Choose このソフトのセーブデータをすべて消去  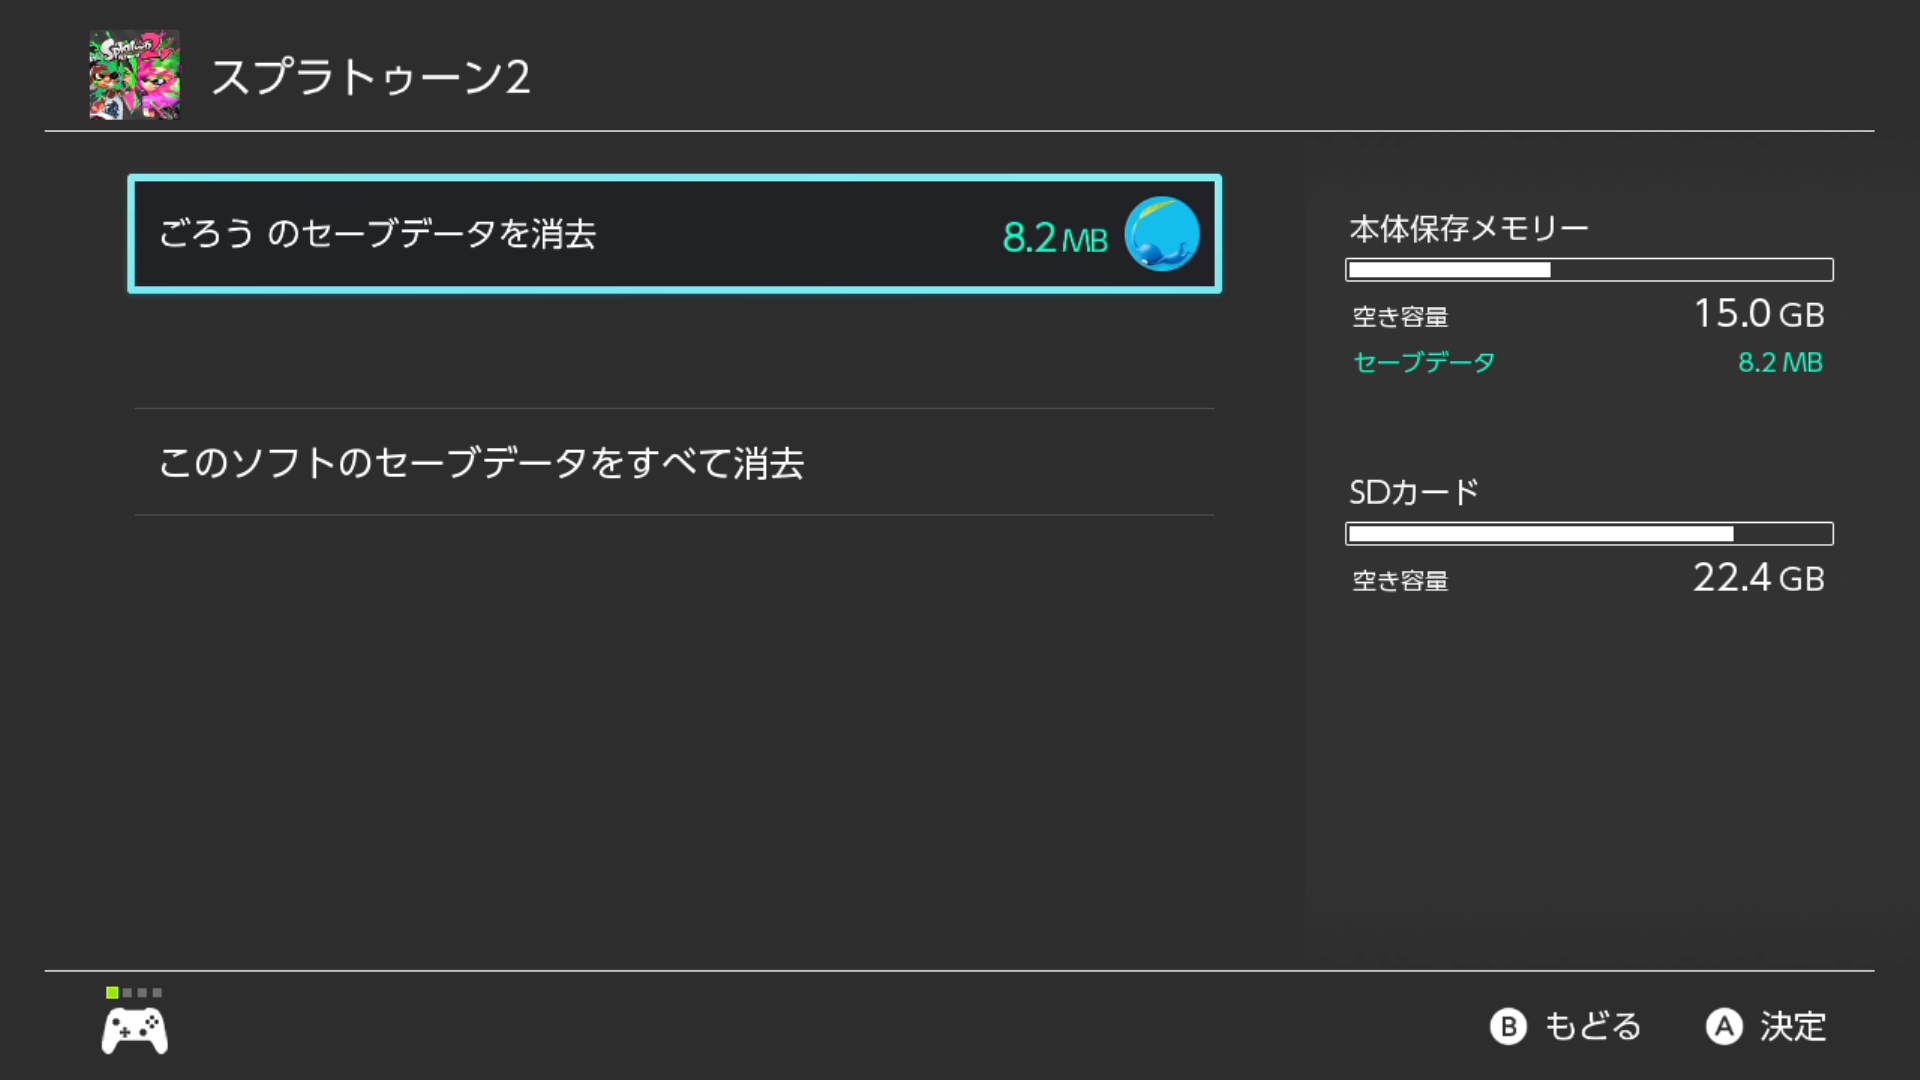point(675,462)
